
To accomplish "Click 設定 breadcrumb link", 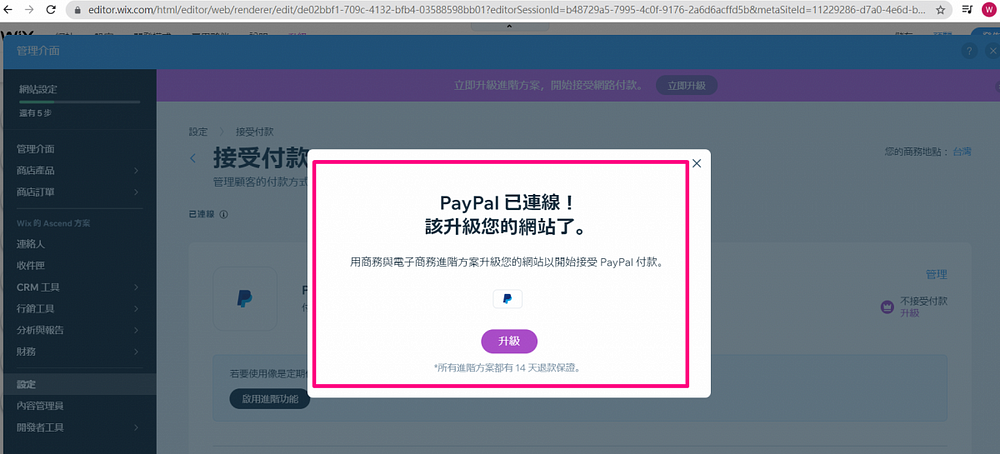I will click(x=198, y=131).
